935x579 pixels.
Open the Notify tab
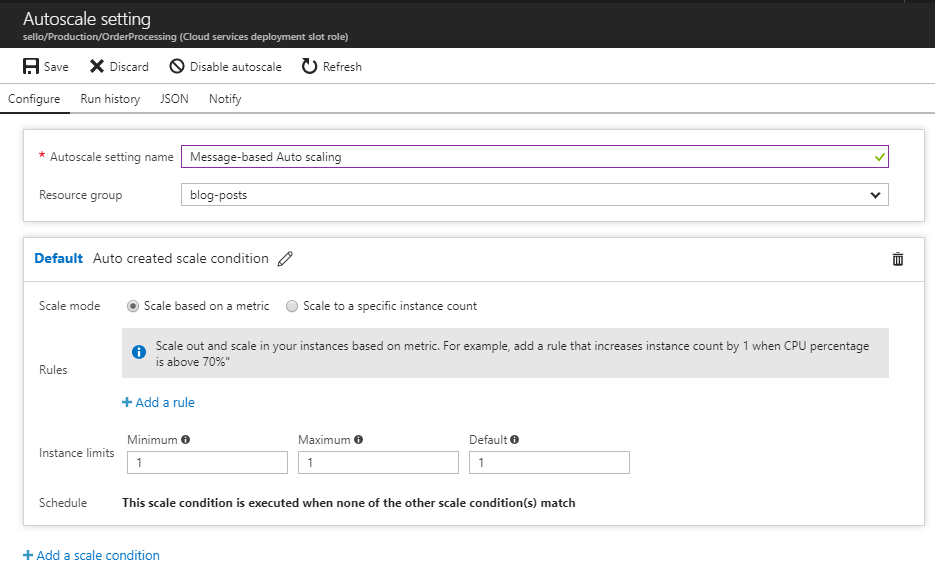click(225, 99)
